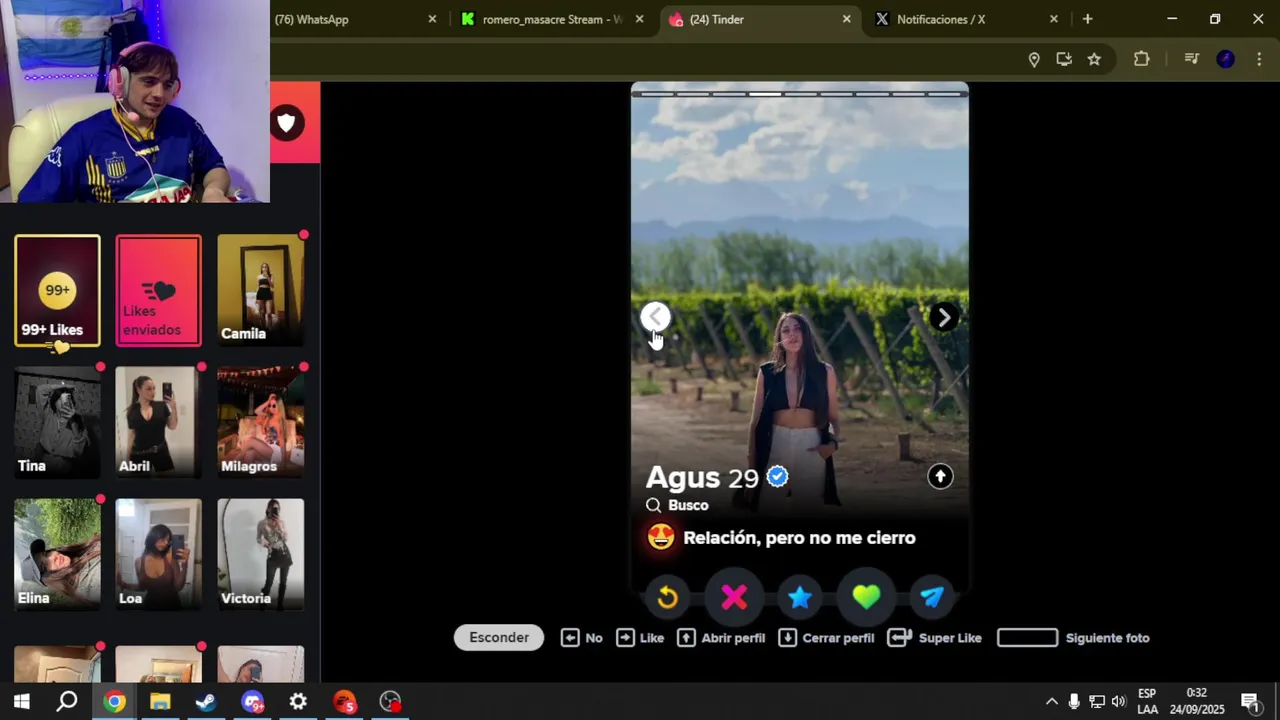Viewport: 1280px width, 720px height.
Task: Open the media controls icon
Action: (x=1191, y=59)
